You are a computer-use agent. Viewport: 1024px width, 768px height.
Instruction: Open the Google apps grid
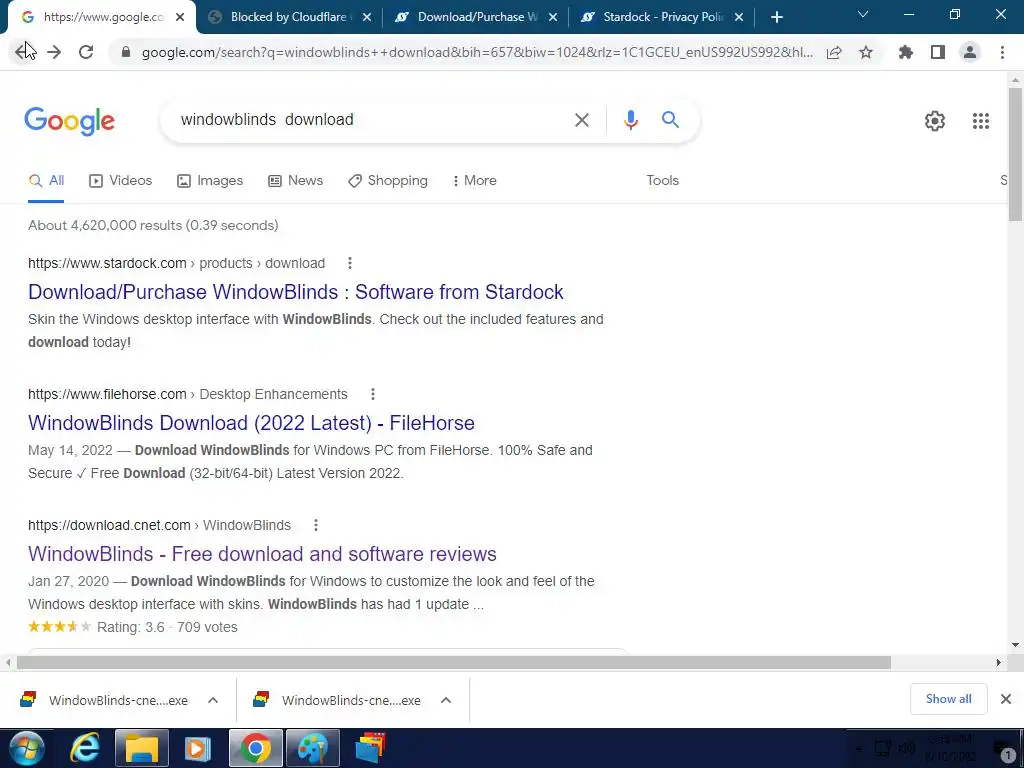[x=980, y=121]
